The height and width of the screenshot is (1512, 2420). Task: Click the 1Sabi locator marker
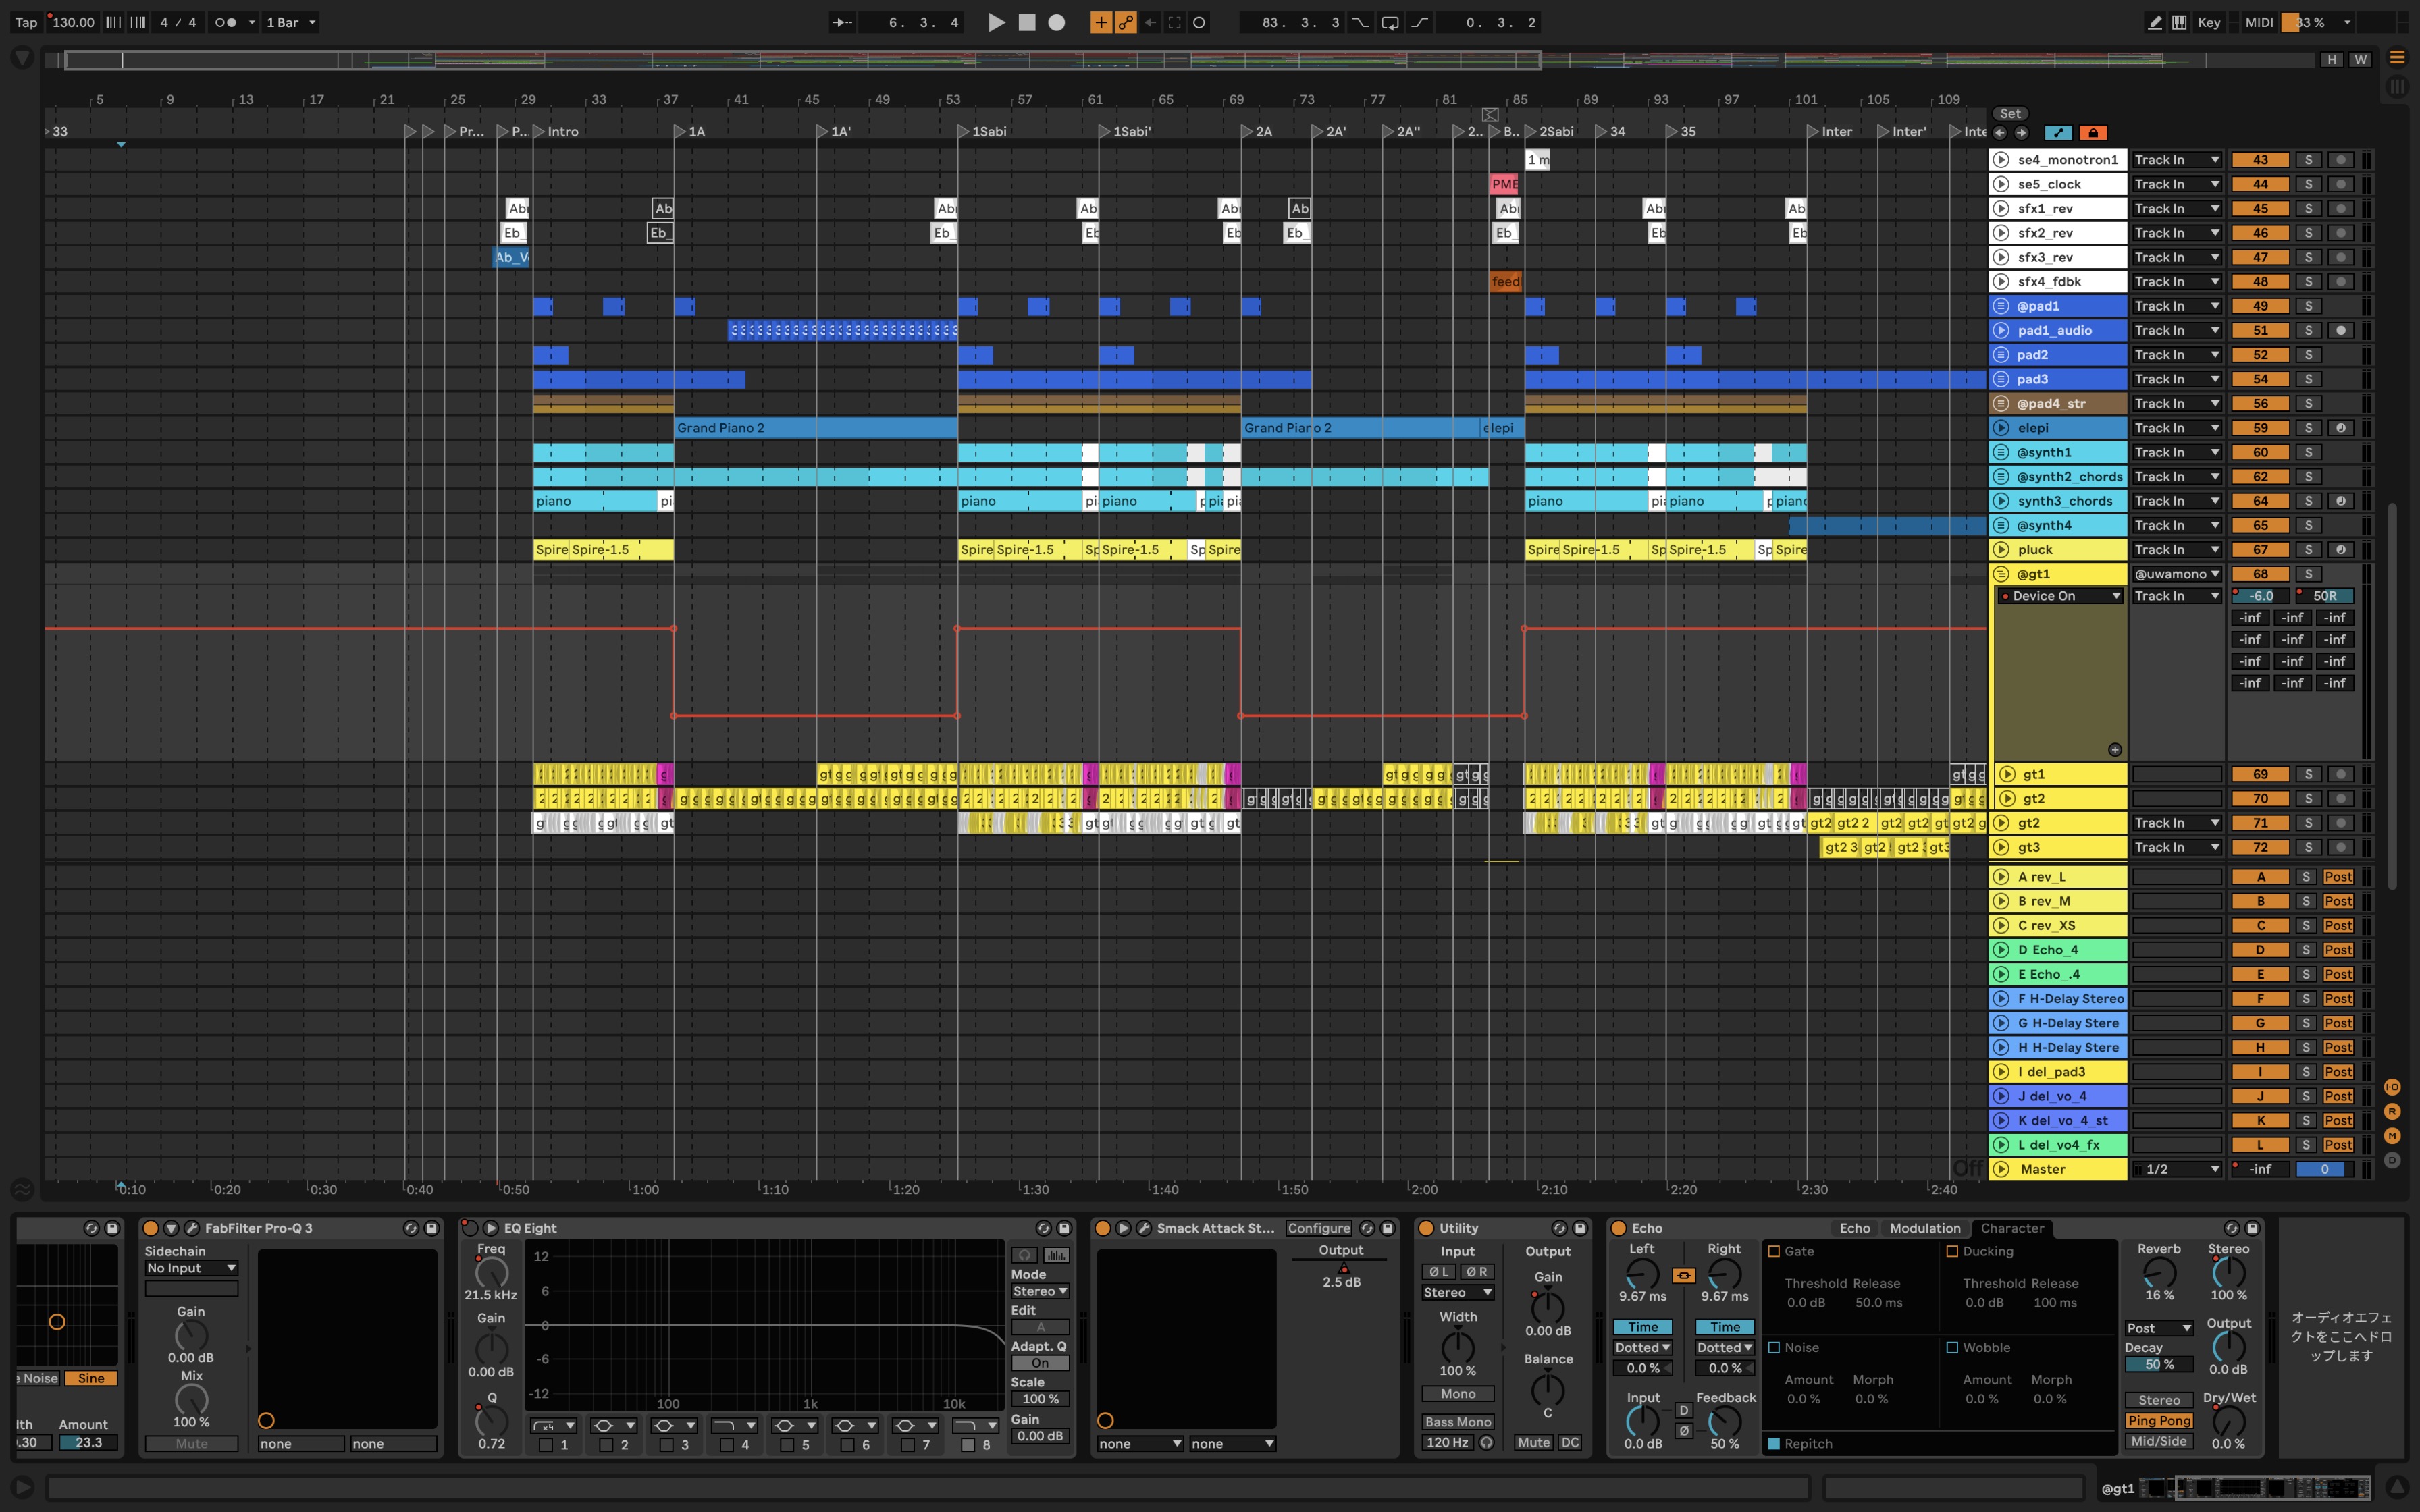[x=982, y=131]
